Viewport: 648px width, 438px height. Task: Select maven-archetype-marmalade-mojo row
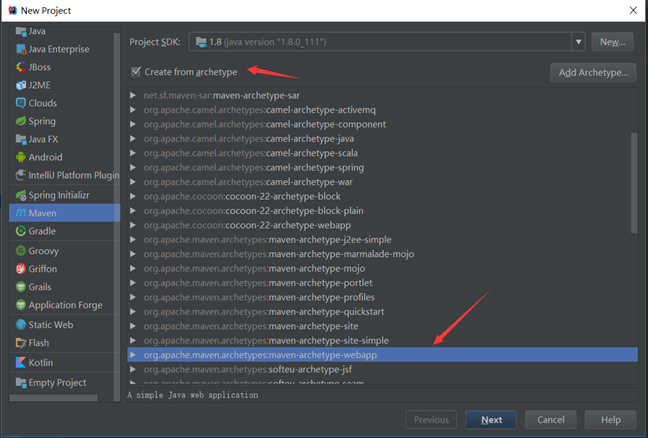click(x=382, y=254)
